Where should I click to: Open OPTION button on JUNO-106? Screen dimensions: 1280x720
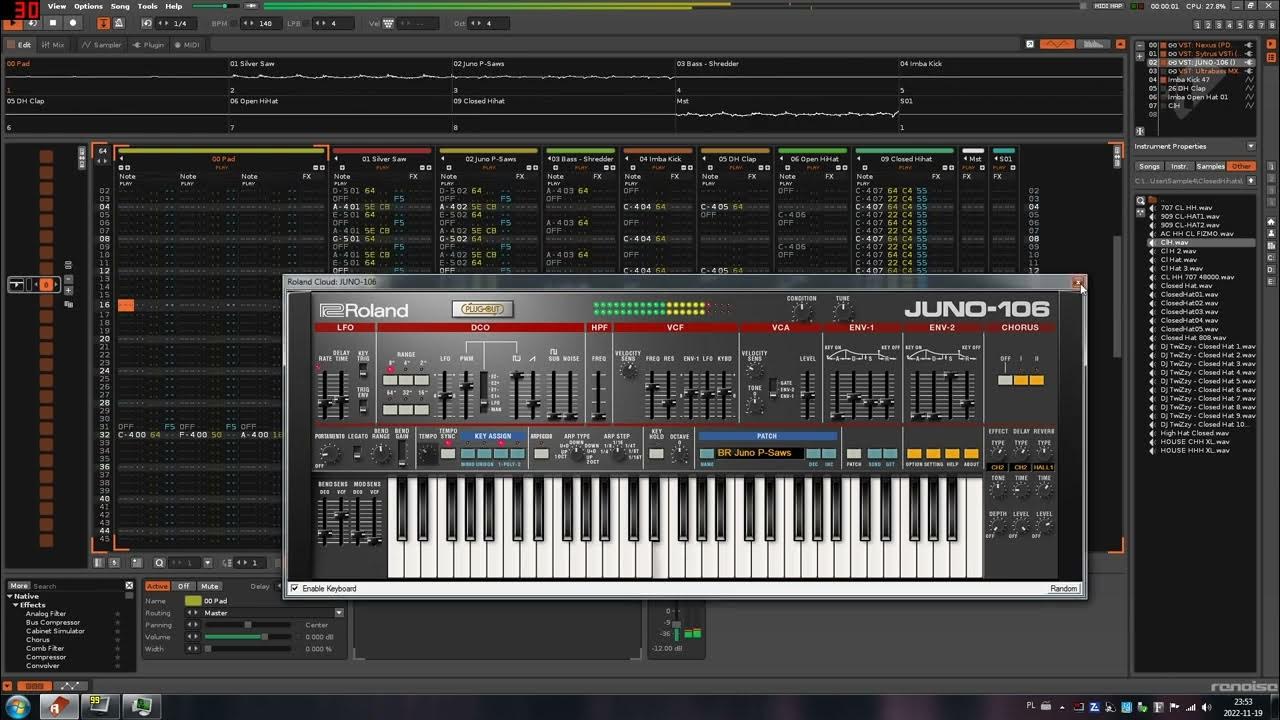point(913,453)
